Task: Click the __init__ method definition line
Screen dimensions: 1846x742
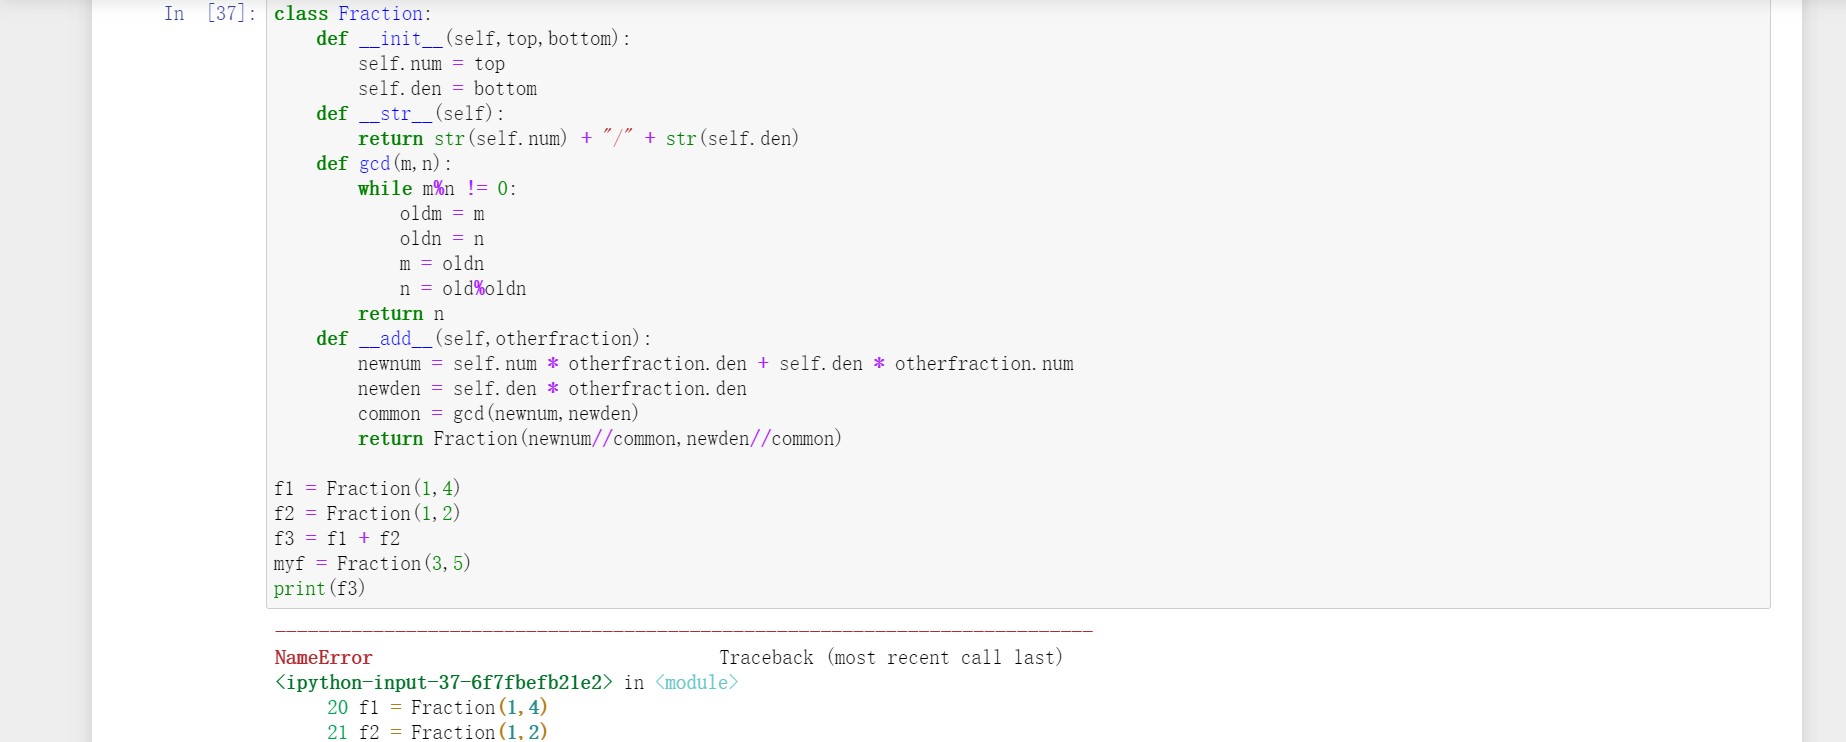Action: (x=473, y=39)
